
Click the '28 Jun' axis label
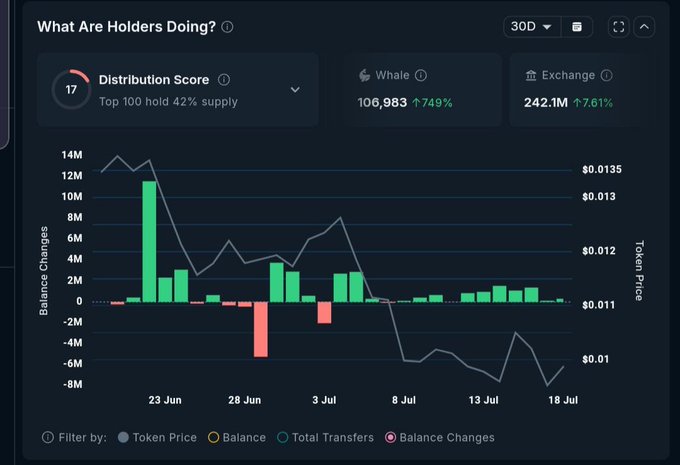(x=245, y=400)
